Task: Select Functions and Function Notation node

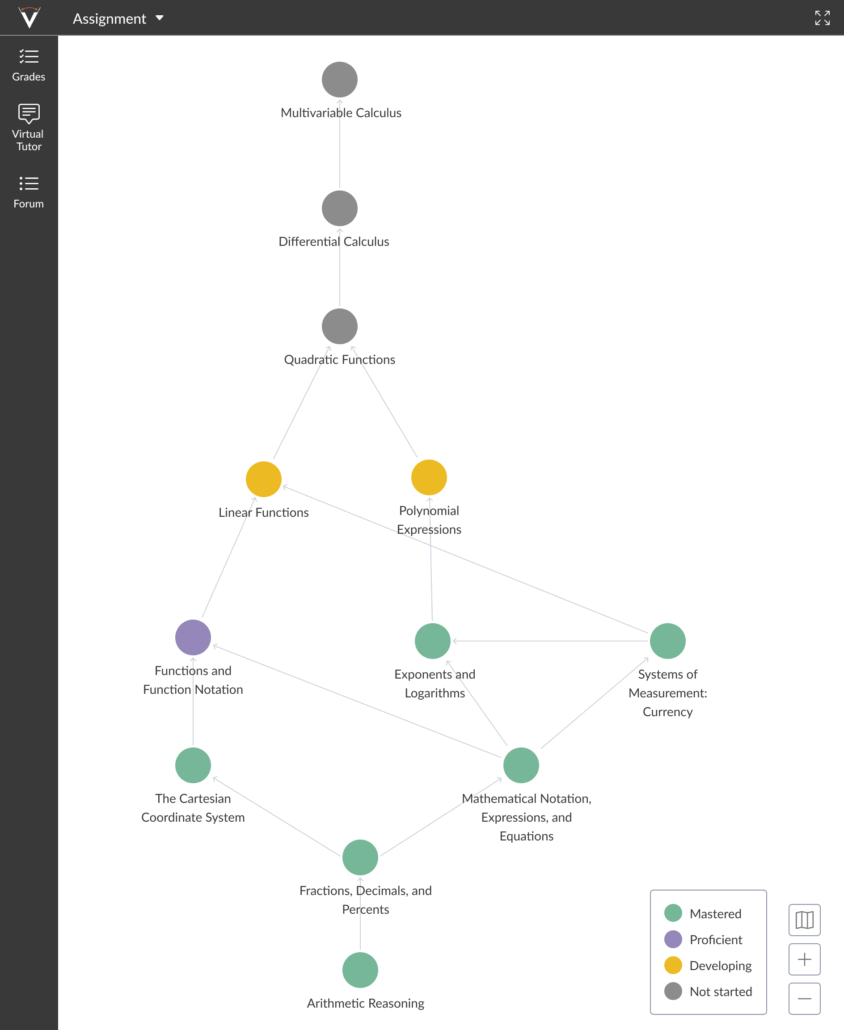Action: coord(193,637)
